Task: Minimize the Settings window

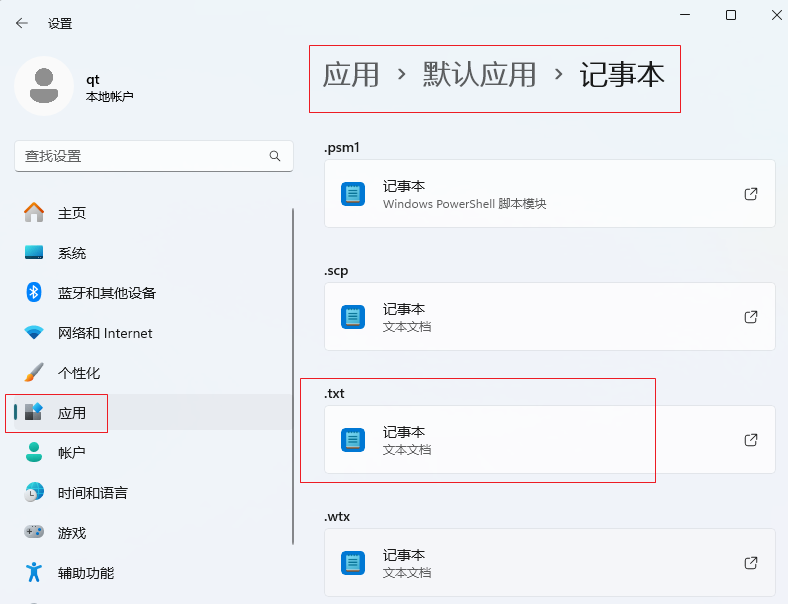Action: click(x=684, y=15)
